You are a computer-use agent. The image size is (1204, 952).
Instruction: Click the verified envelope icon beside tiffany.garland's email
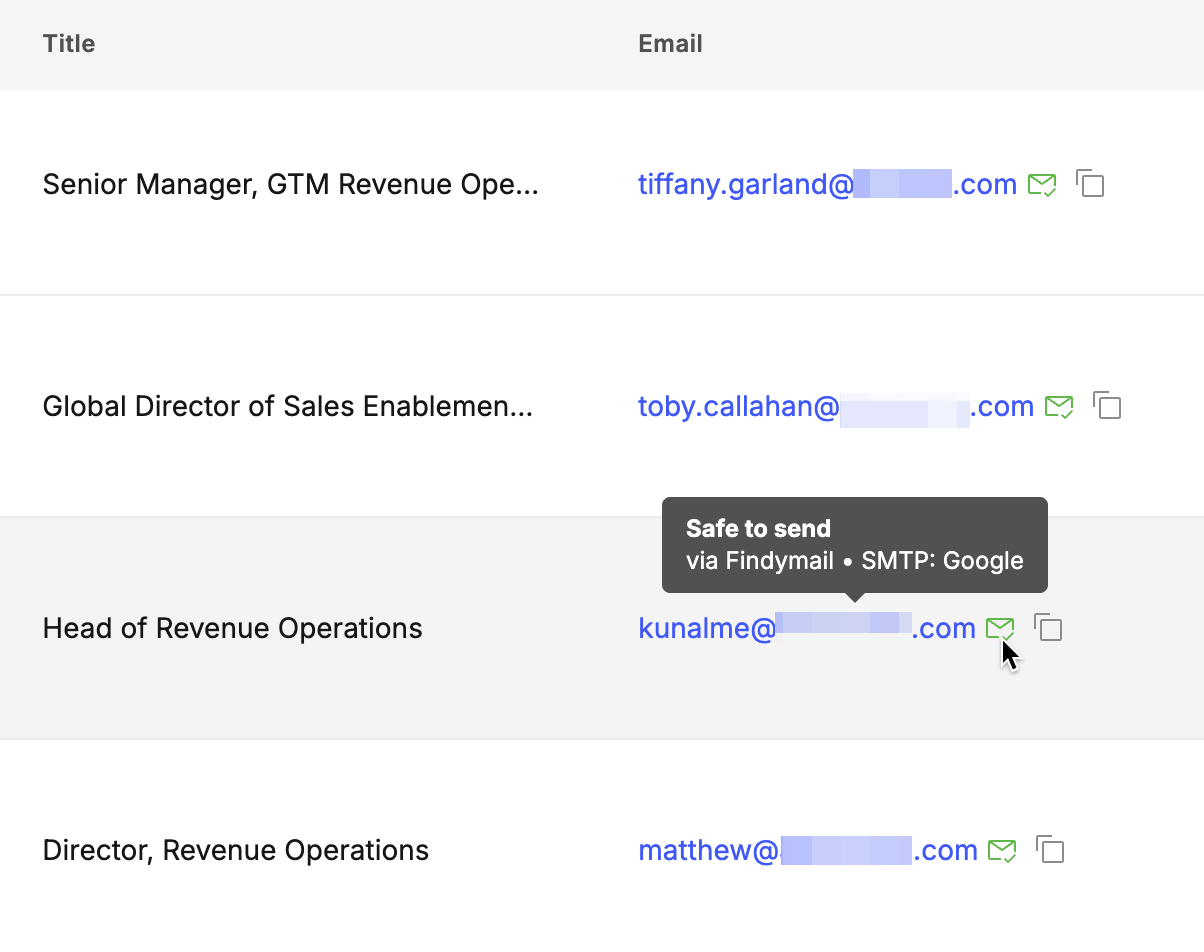(x=1042, y=184)
